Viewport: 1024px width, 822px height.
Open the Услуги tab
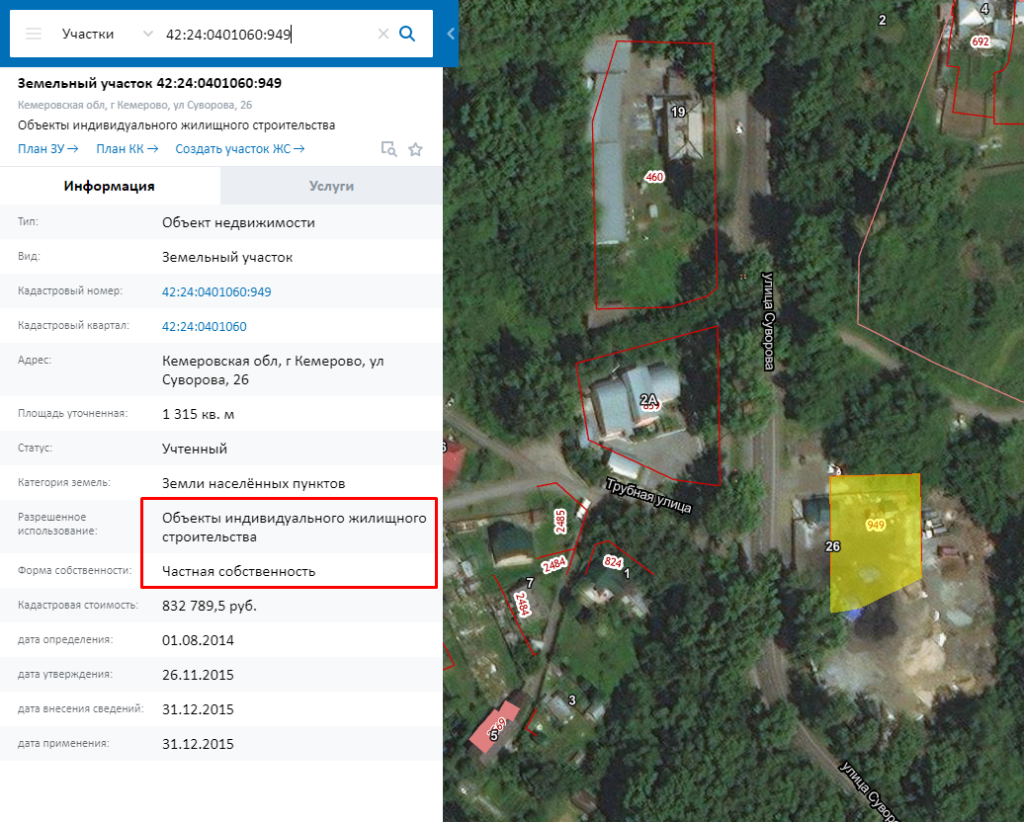[x=331, y=186]
